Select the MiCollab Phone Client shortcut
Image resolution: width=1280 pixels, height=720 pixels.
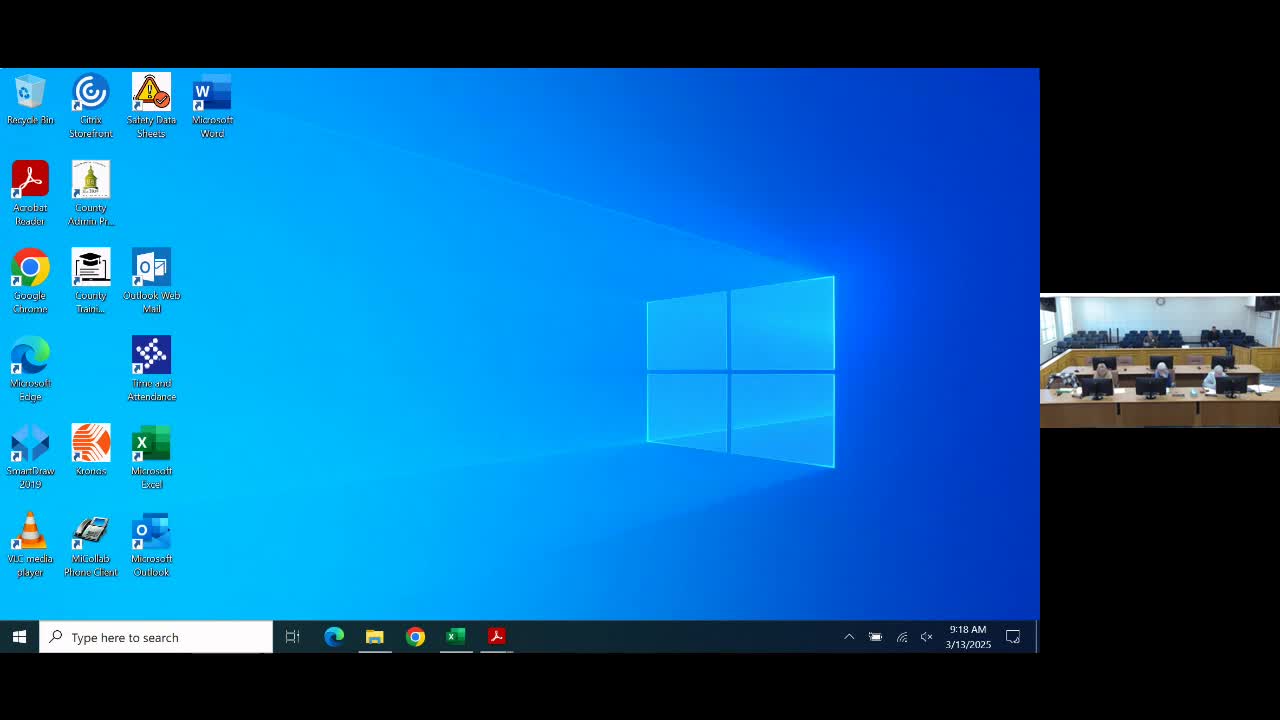pos(91,545)
